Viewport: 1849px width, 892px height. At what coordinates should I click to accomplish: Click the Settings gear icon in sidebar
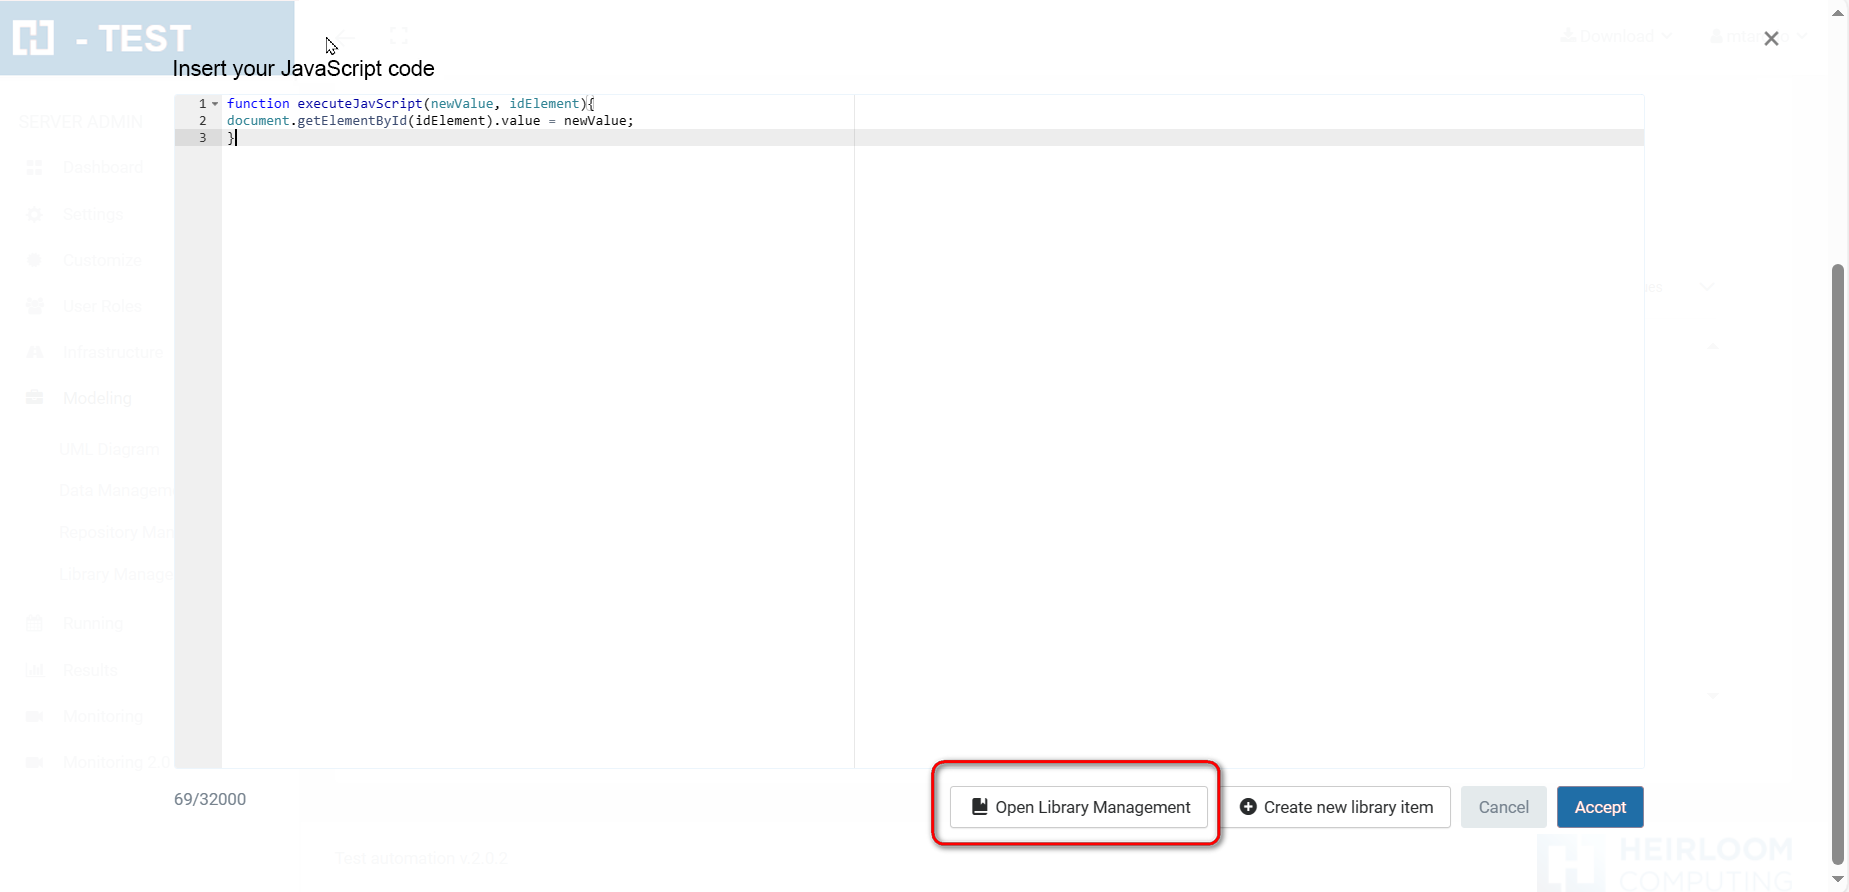coord(34,215)
